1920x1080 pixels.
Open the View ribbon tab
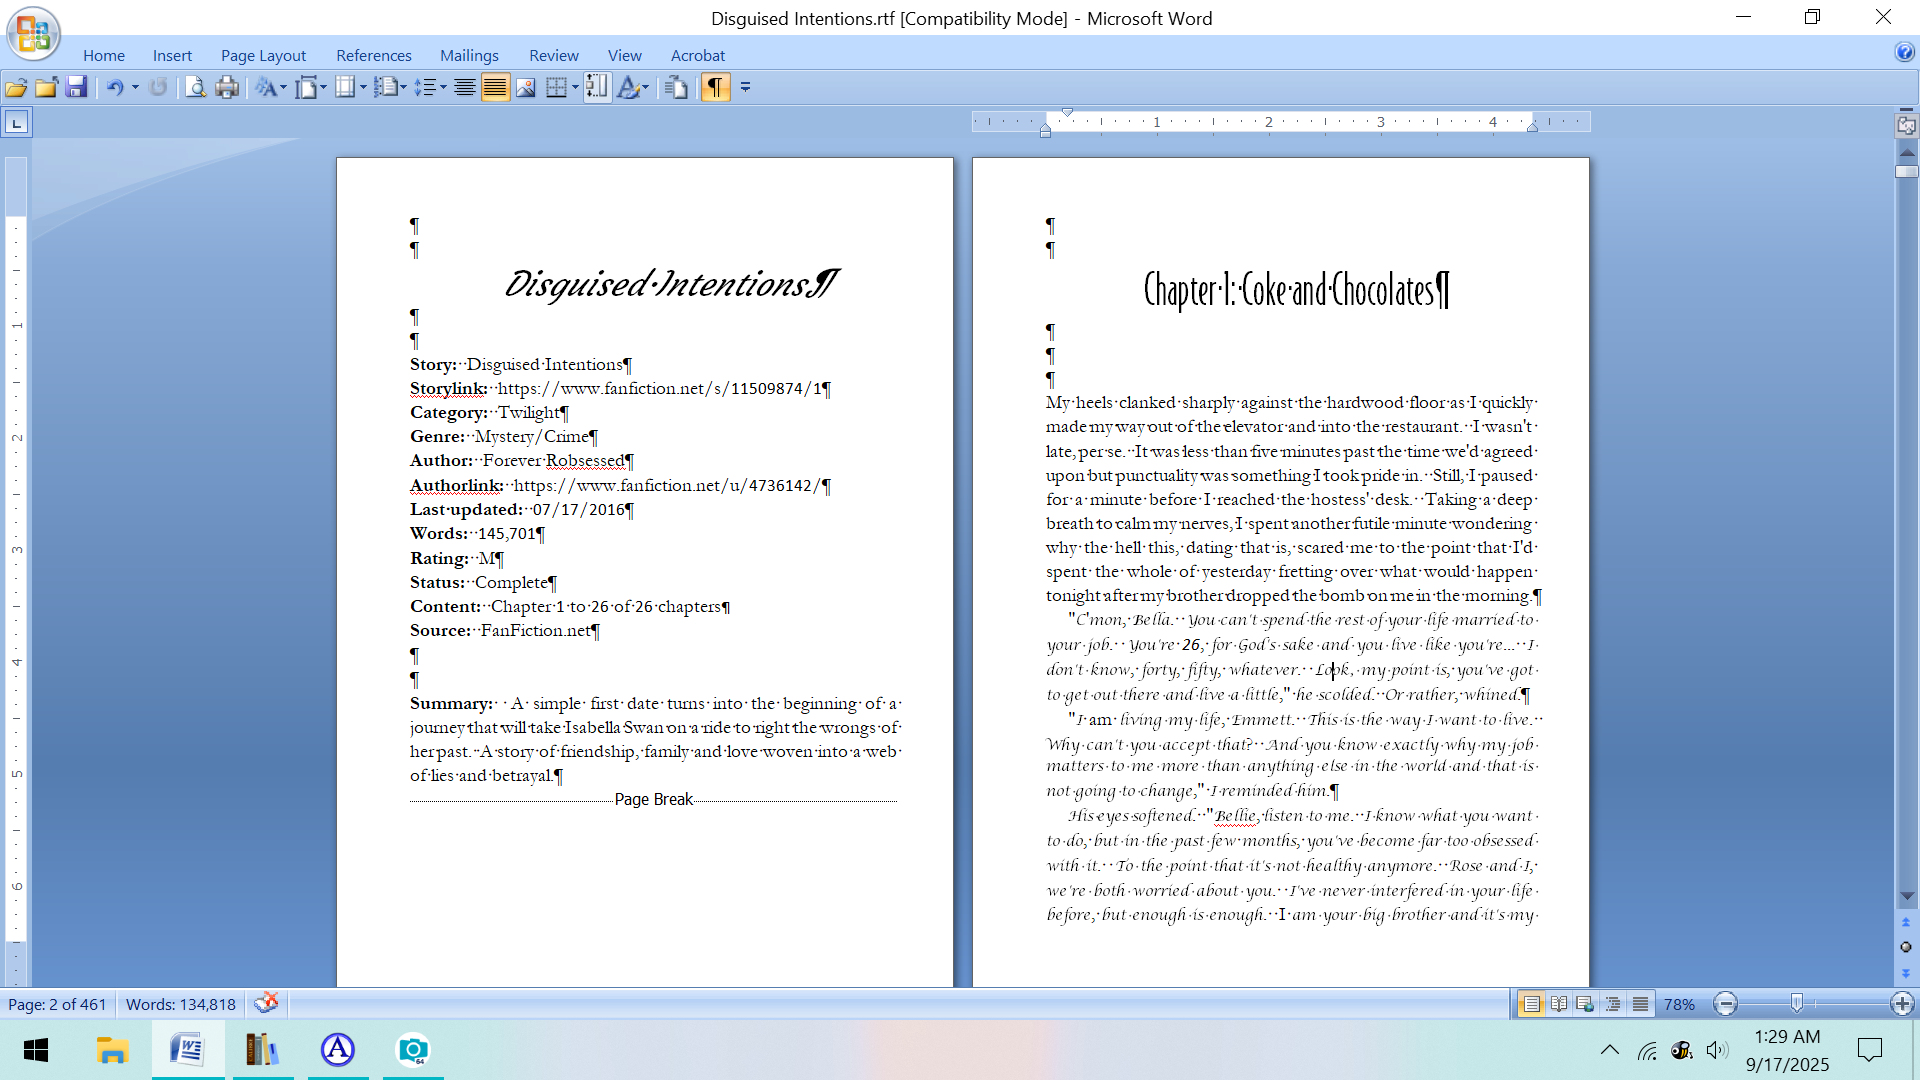pos(624,55)
